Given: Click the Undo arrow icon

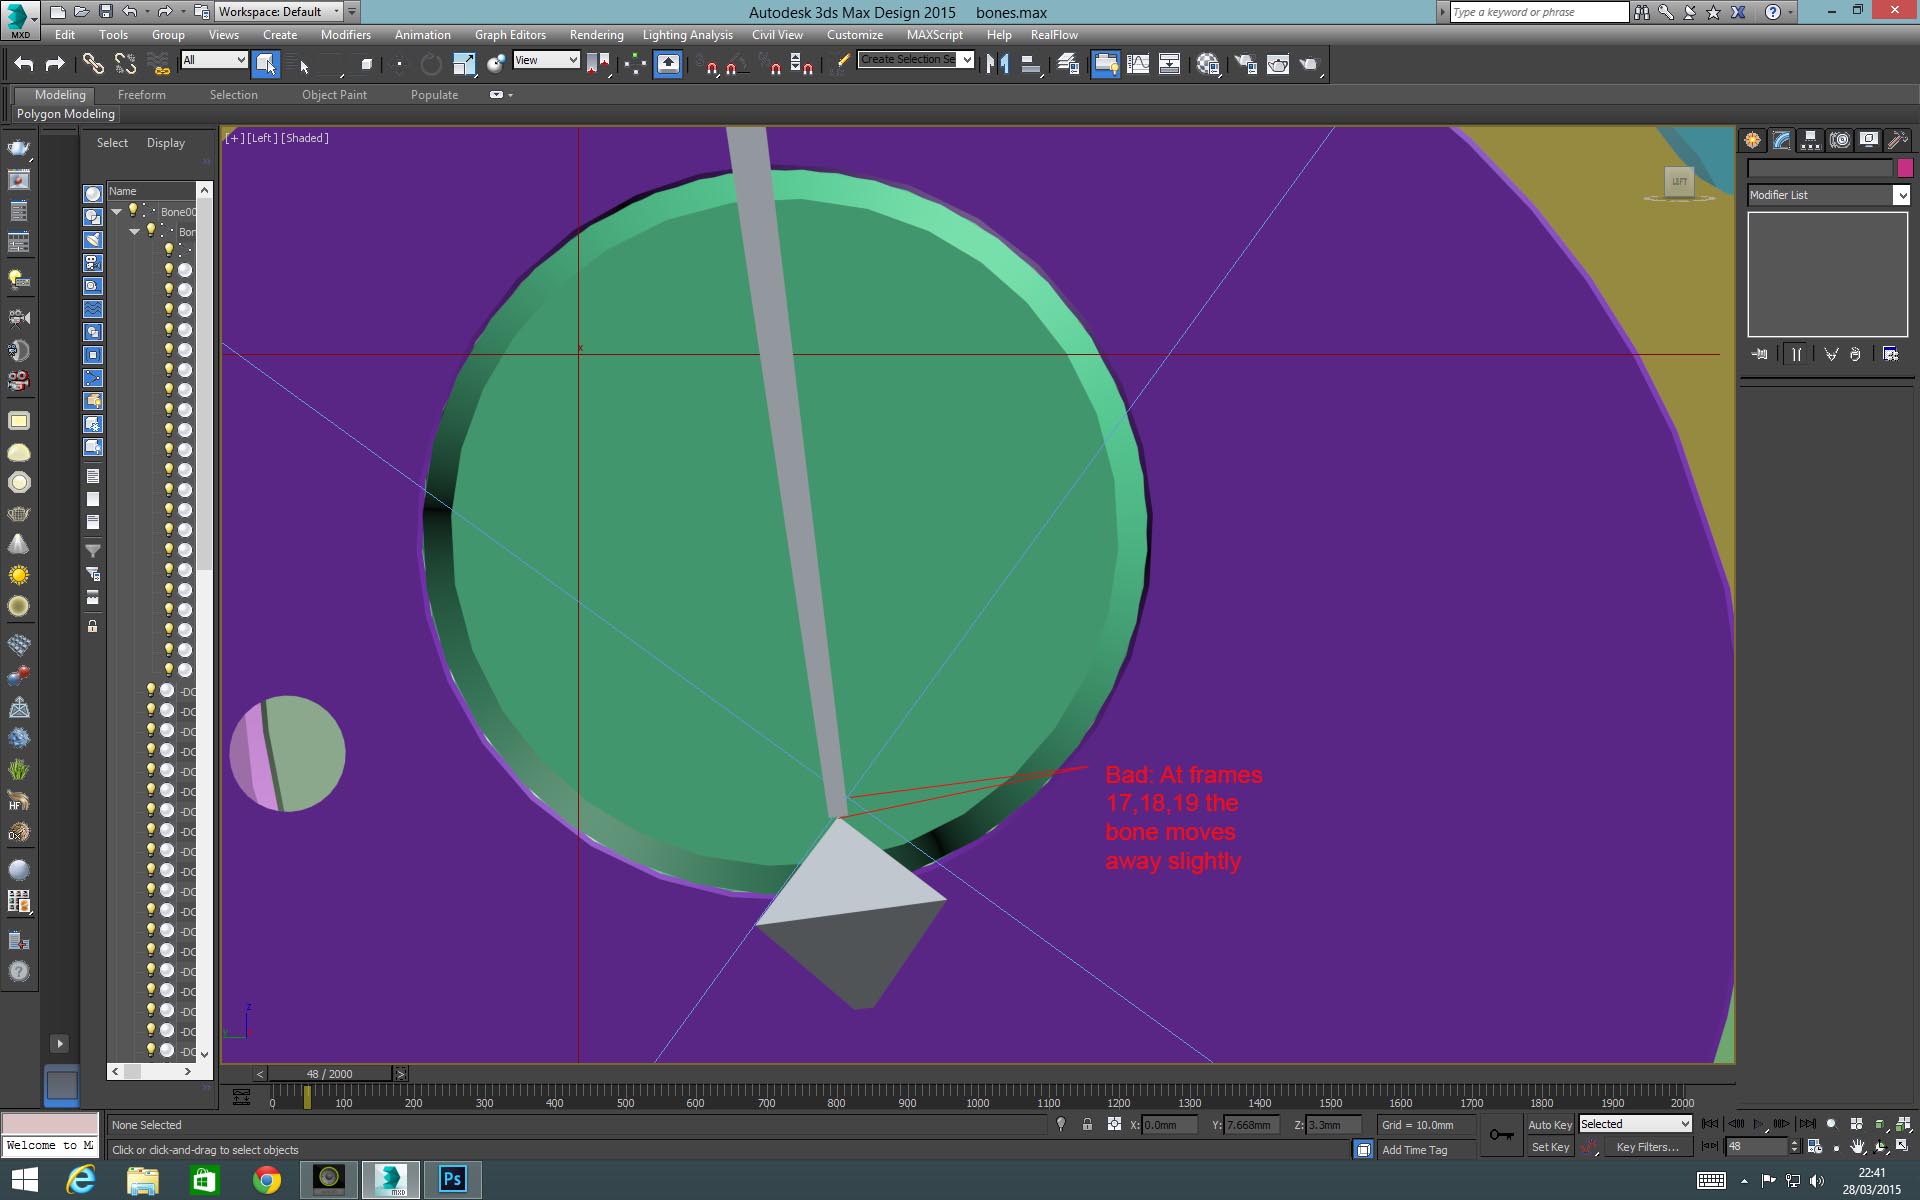Looking at the screenshot, I should 24,64.
